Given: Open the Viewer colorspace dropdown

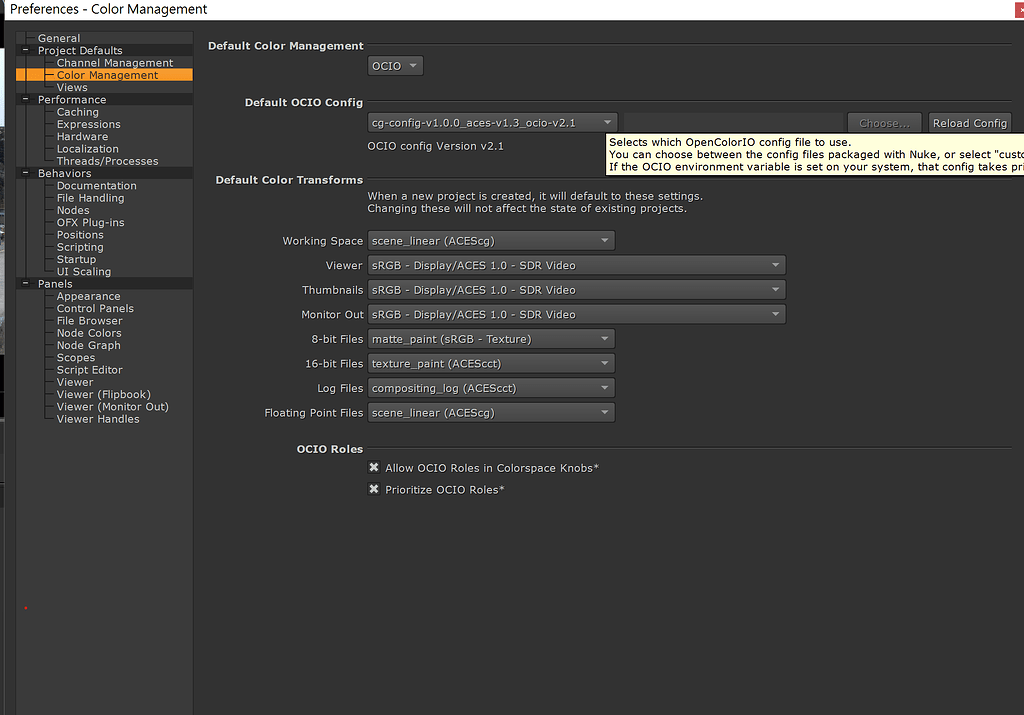Looking at the screenshot, I should coord(576,265).
